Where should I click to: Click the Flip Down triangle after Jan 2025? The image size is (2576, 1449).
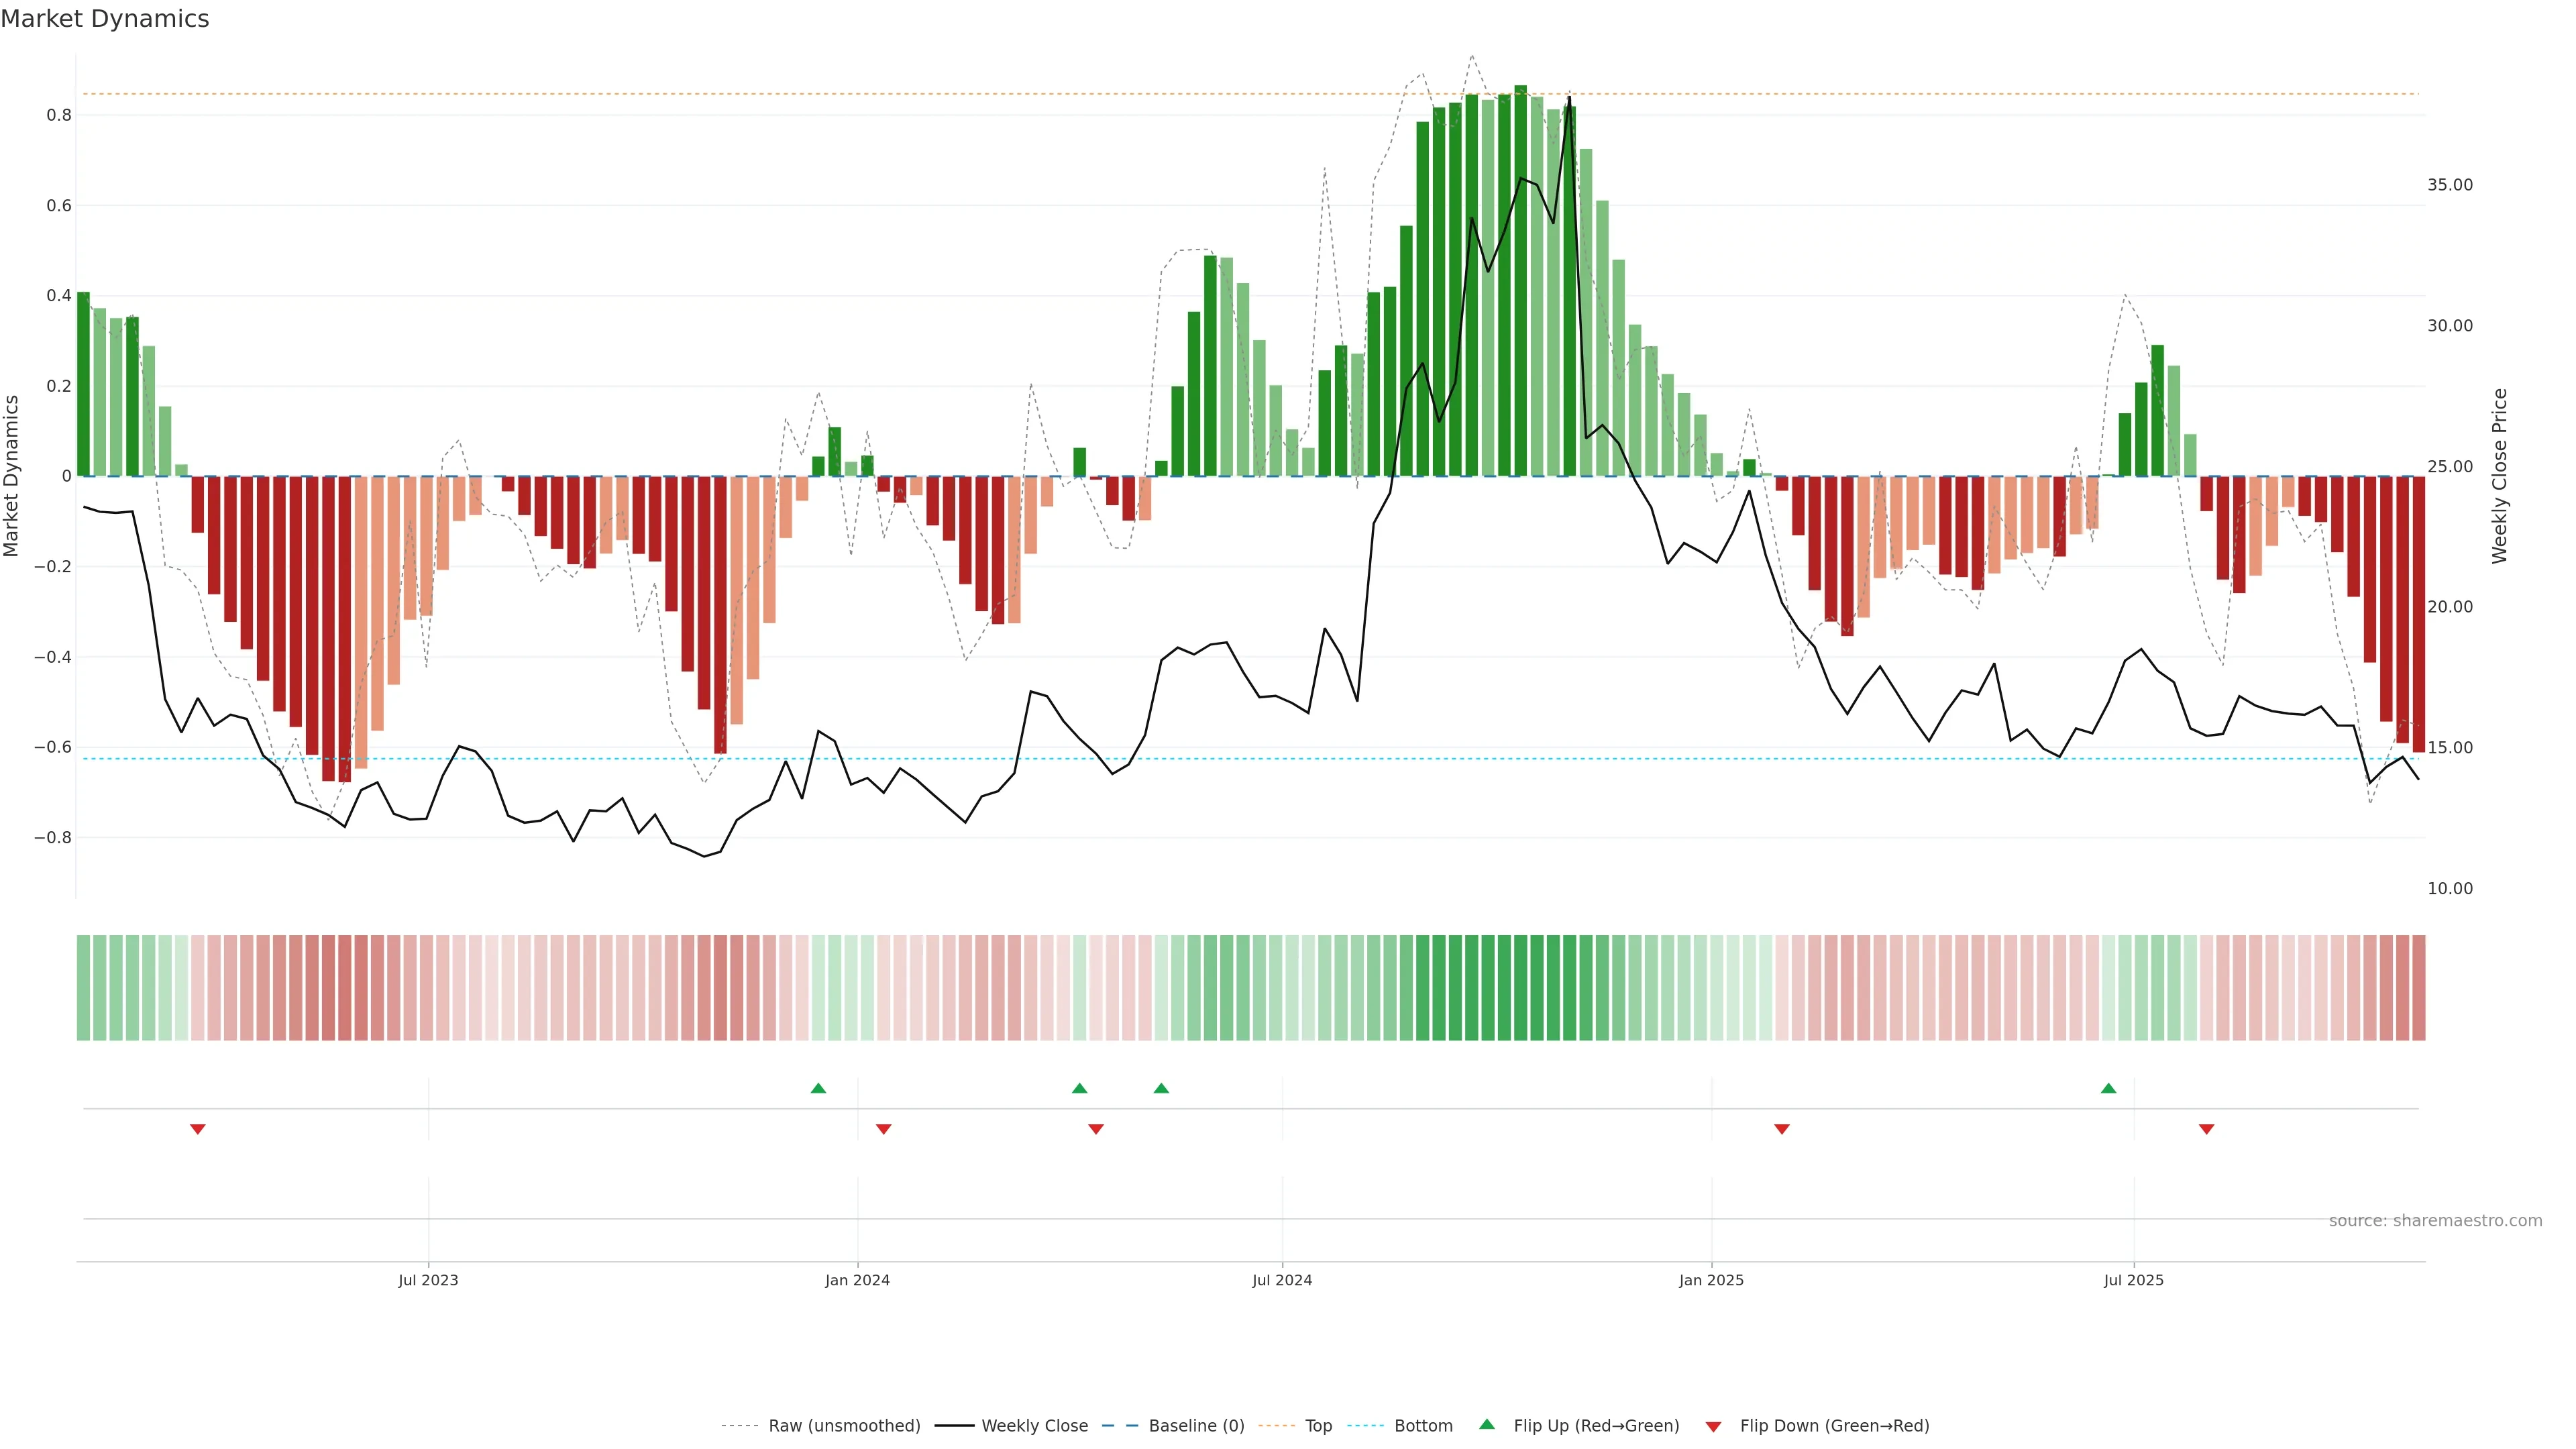[1781, 1129]
